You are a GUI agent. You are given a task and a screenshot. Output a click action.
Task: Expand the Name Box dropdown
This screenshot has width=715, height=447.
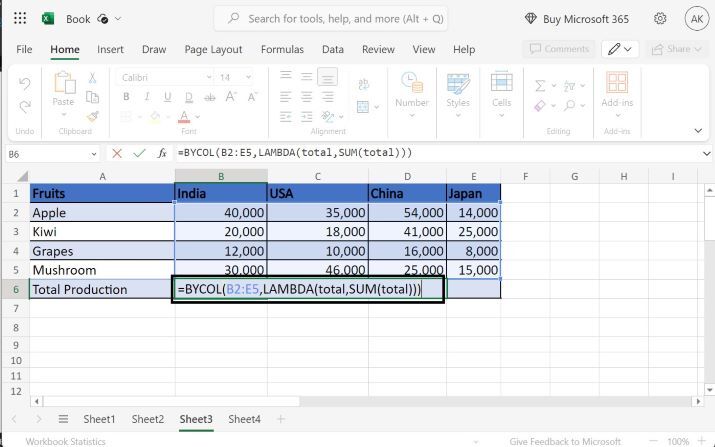pyautogui.click(x=94, y=154)
